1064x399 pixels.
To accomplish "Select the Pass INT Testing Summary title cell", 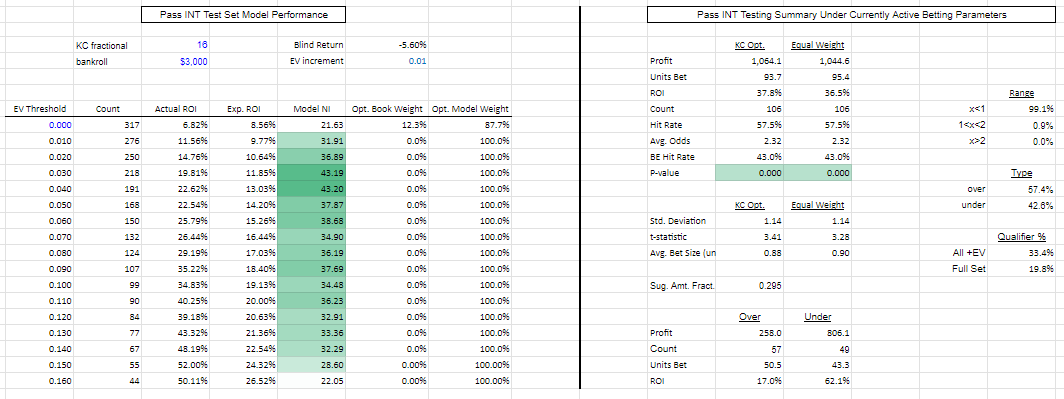I will pyautogui.click(x=852, y=14).
